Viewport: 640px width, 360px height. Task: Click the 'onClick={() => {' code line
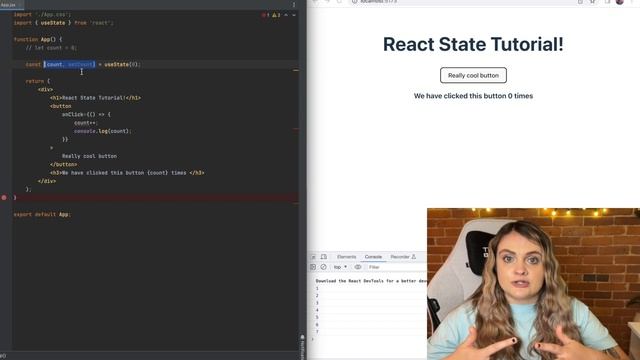pos(86,114)
